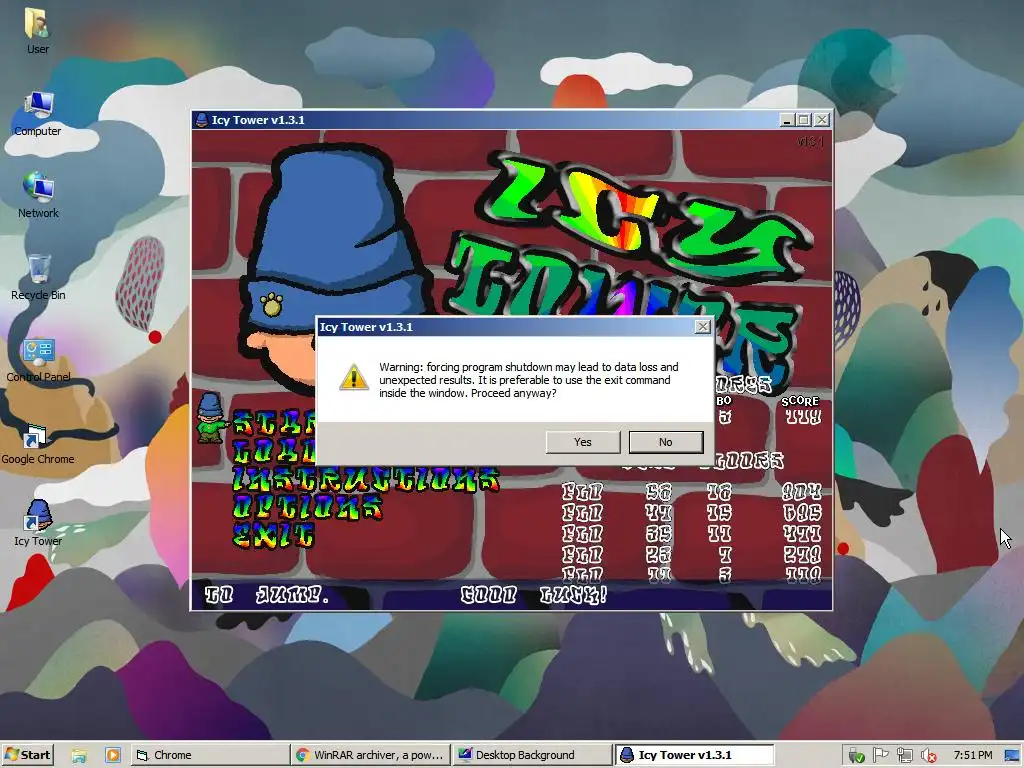Viewport: 1024px width, 768px height.
Task: Click the score 904 in the high score list
Action: [x=802, y=492]
